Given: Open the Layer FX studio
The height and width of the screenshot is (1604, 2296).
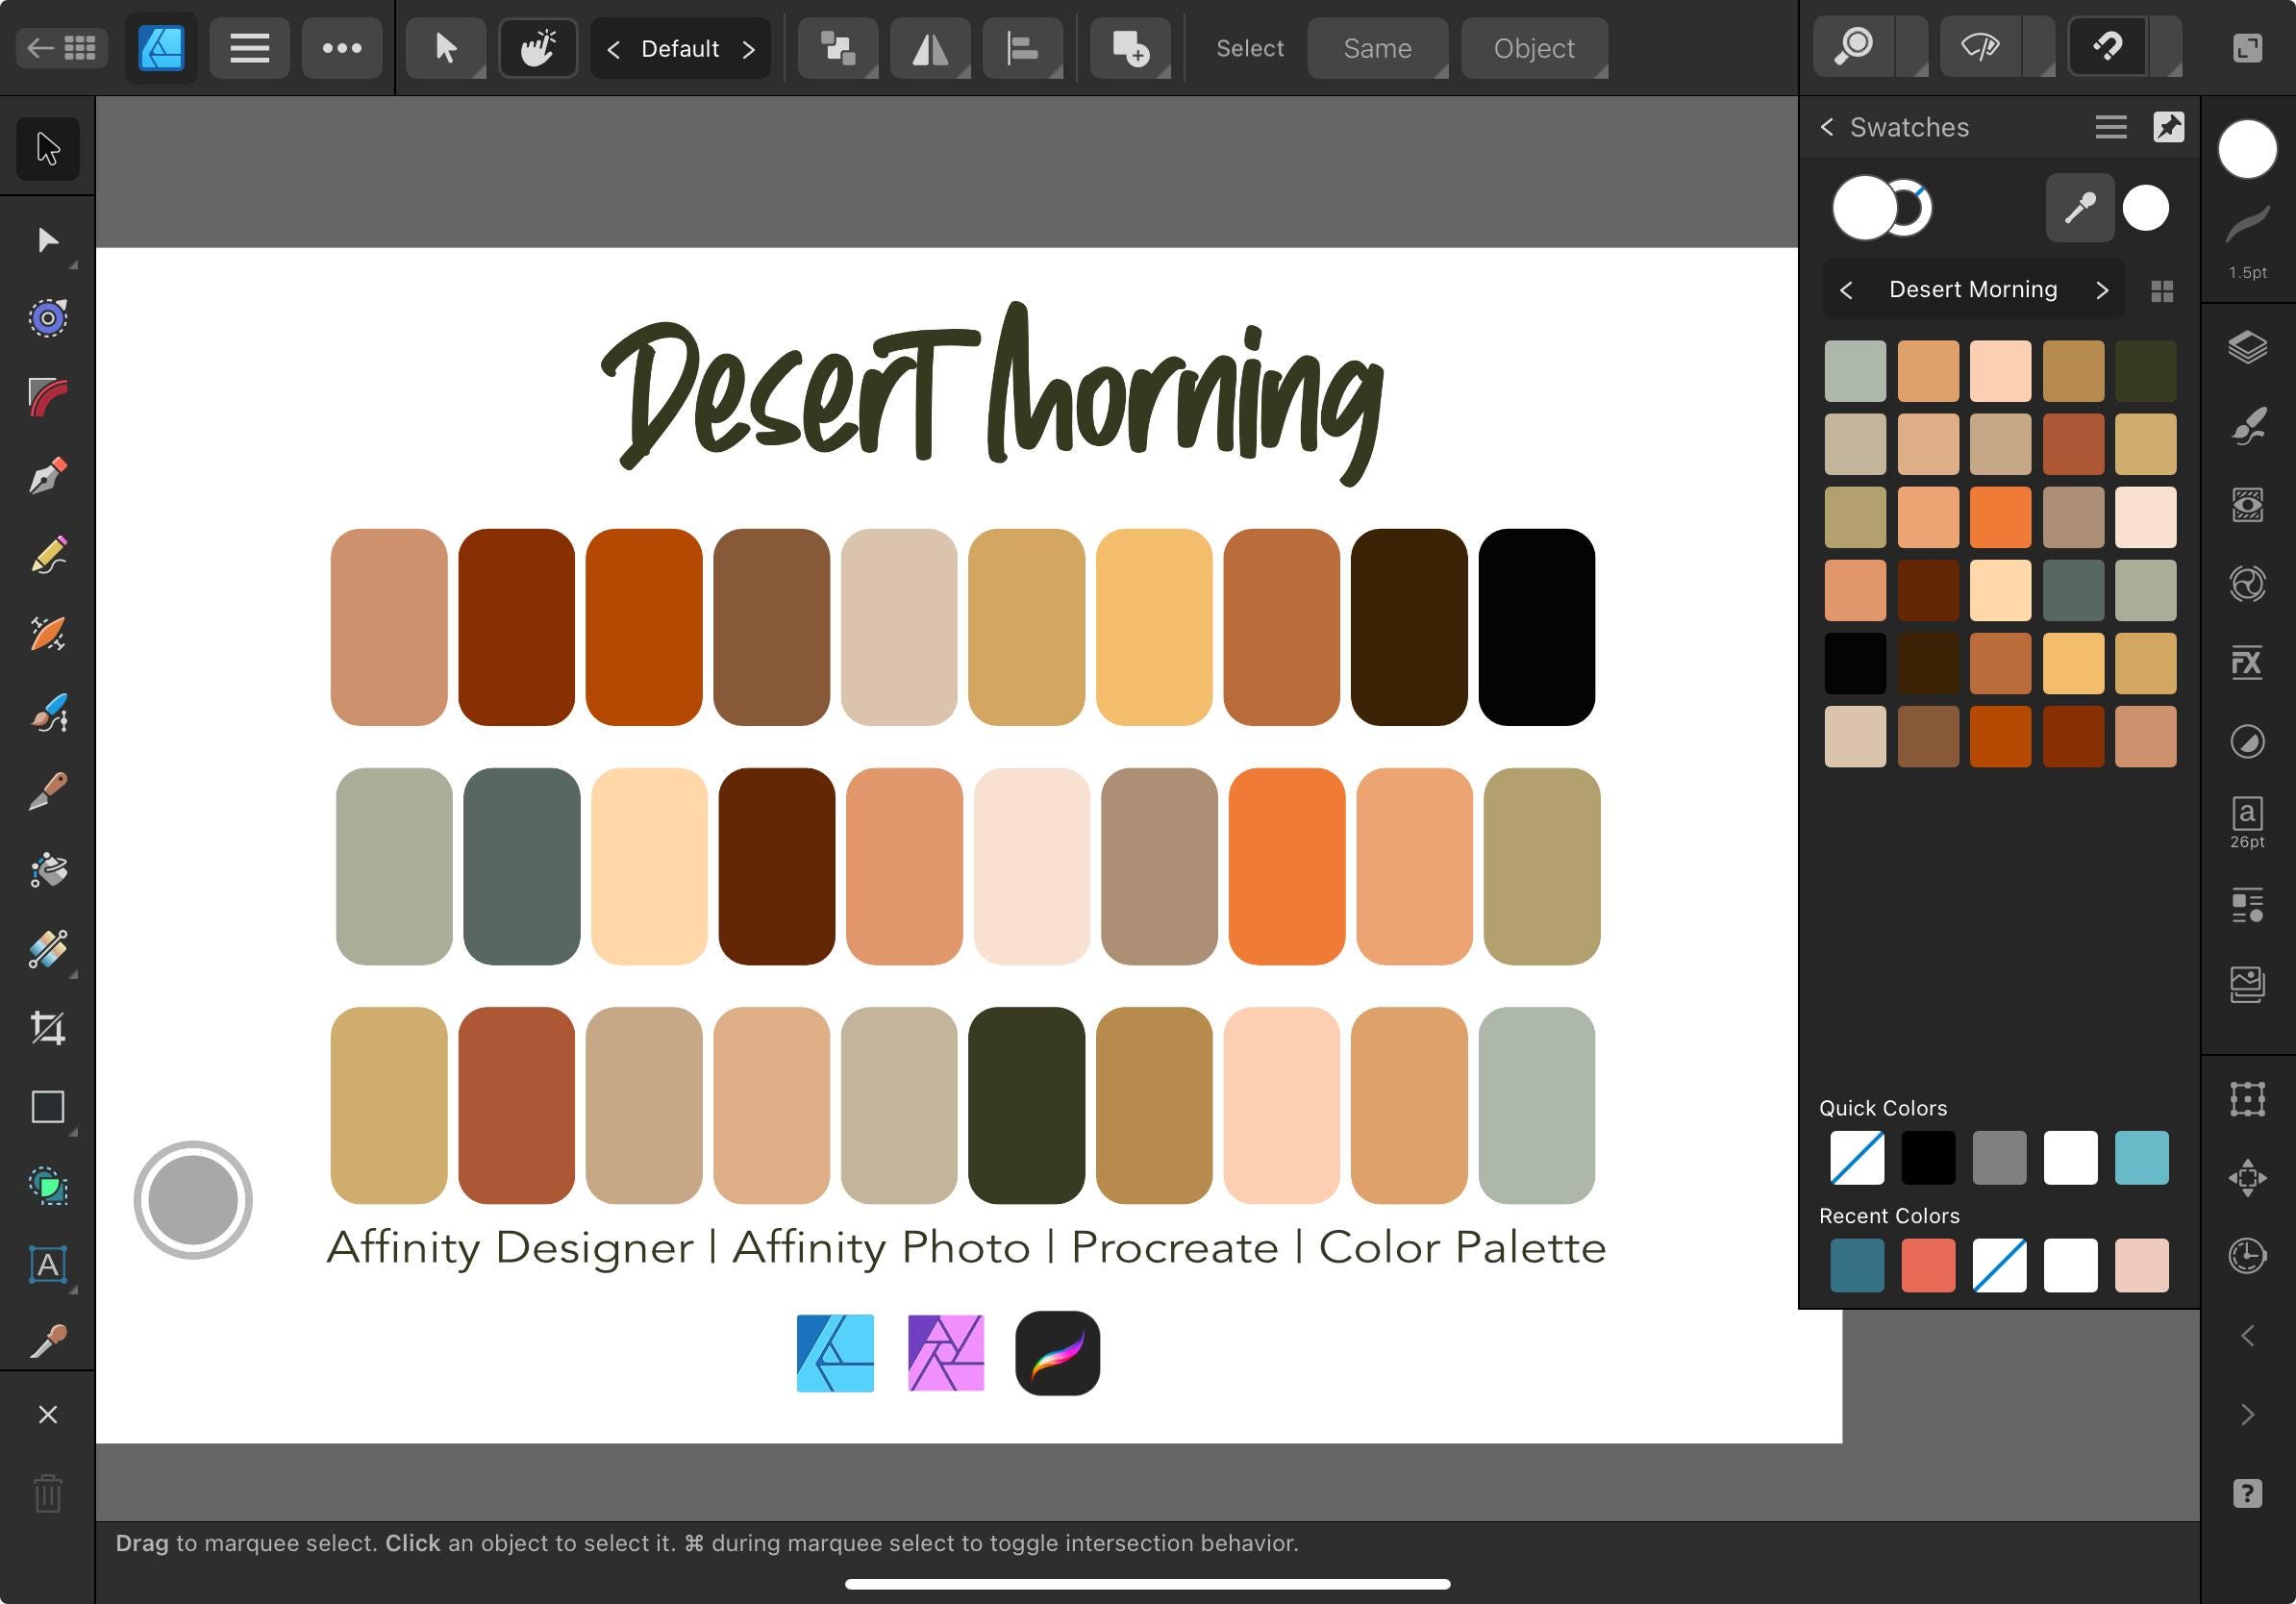Looking at the screenshot, I should 2247,663.
